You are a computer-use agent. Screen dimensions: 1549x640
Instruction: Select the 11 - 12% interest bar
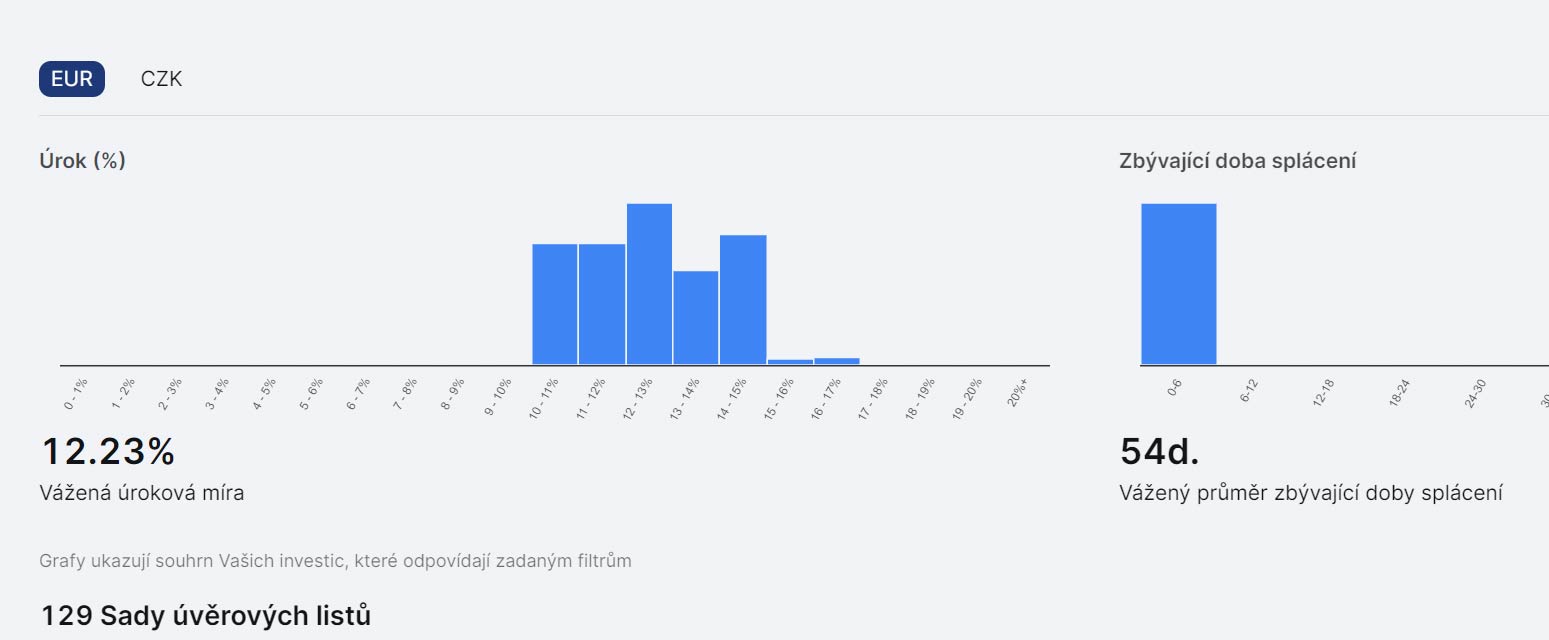[x=602, y=304]
